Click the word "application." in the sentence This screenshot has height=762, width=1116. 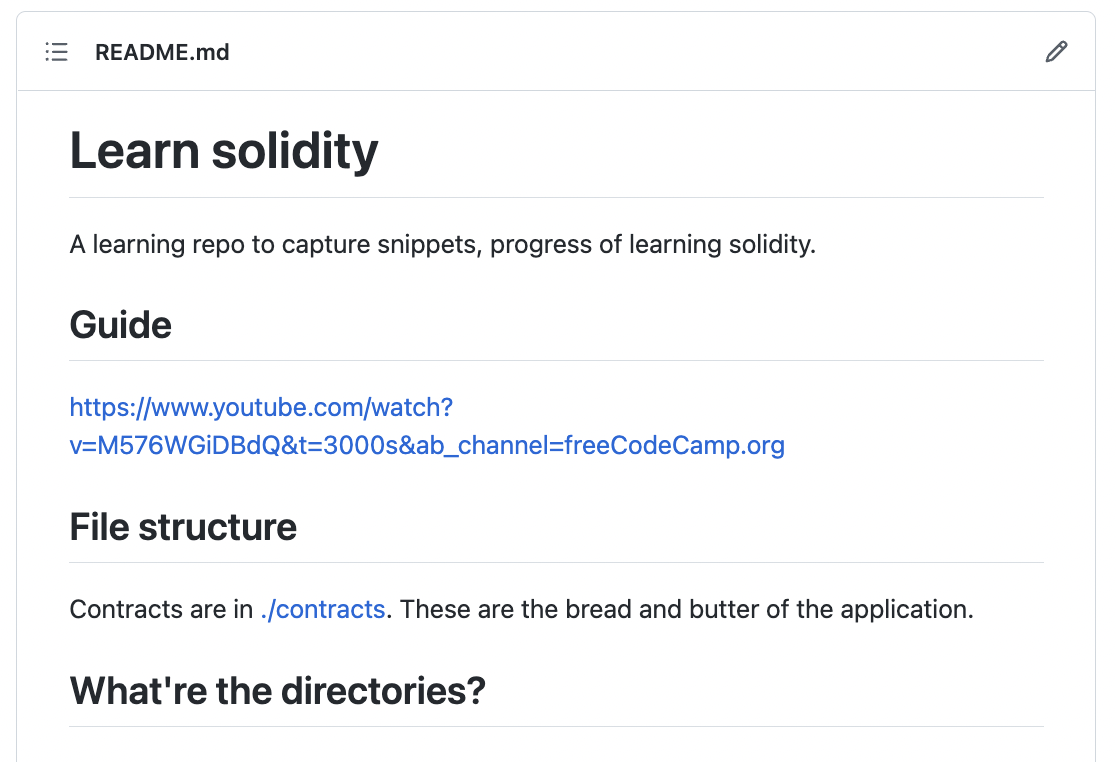[907, 610]
